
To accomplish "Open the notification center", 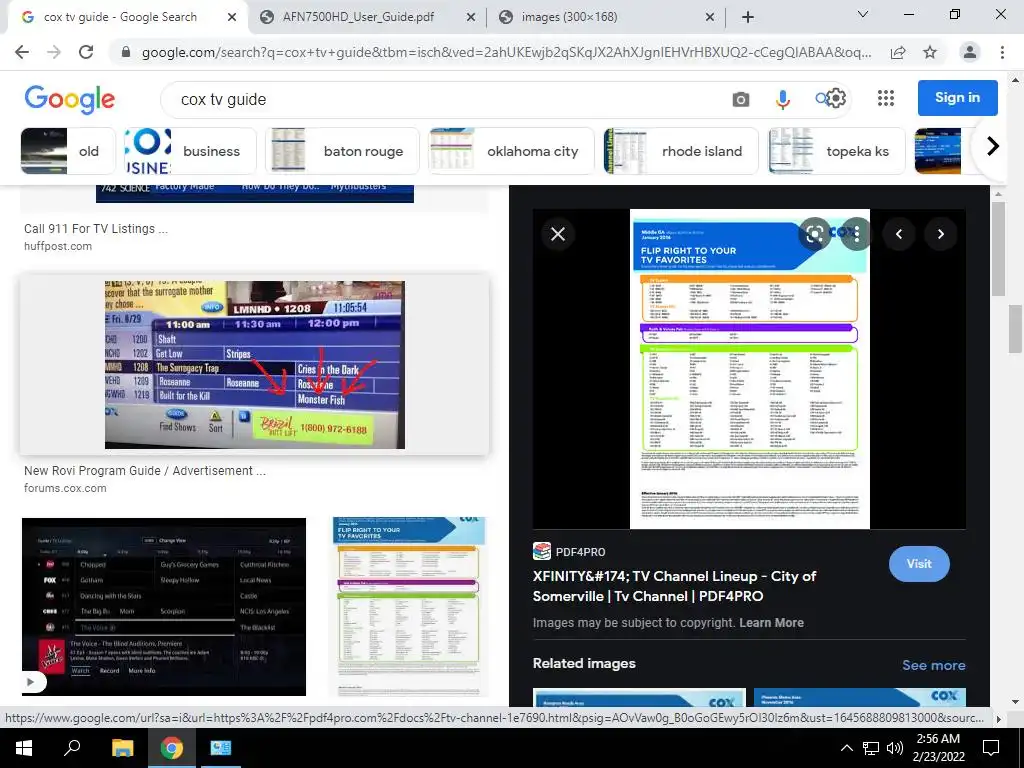I will [x=991, y=748].
